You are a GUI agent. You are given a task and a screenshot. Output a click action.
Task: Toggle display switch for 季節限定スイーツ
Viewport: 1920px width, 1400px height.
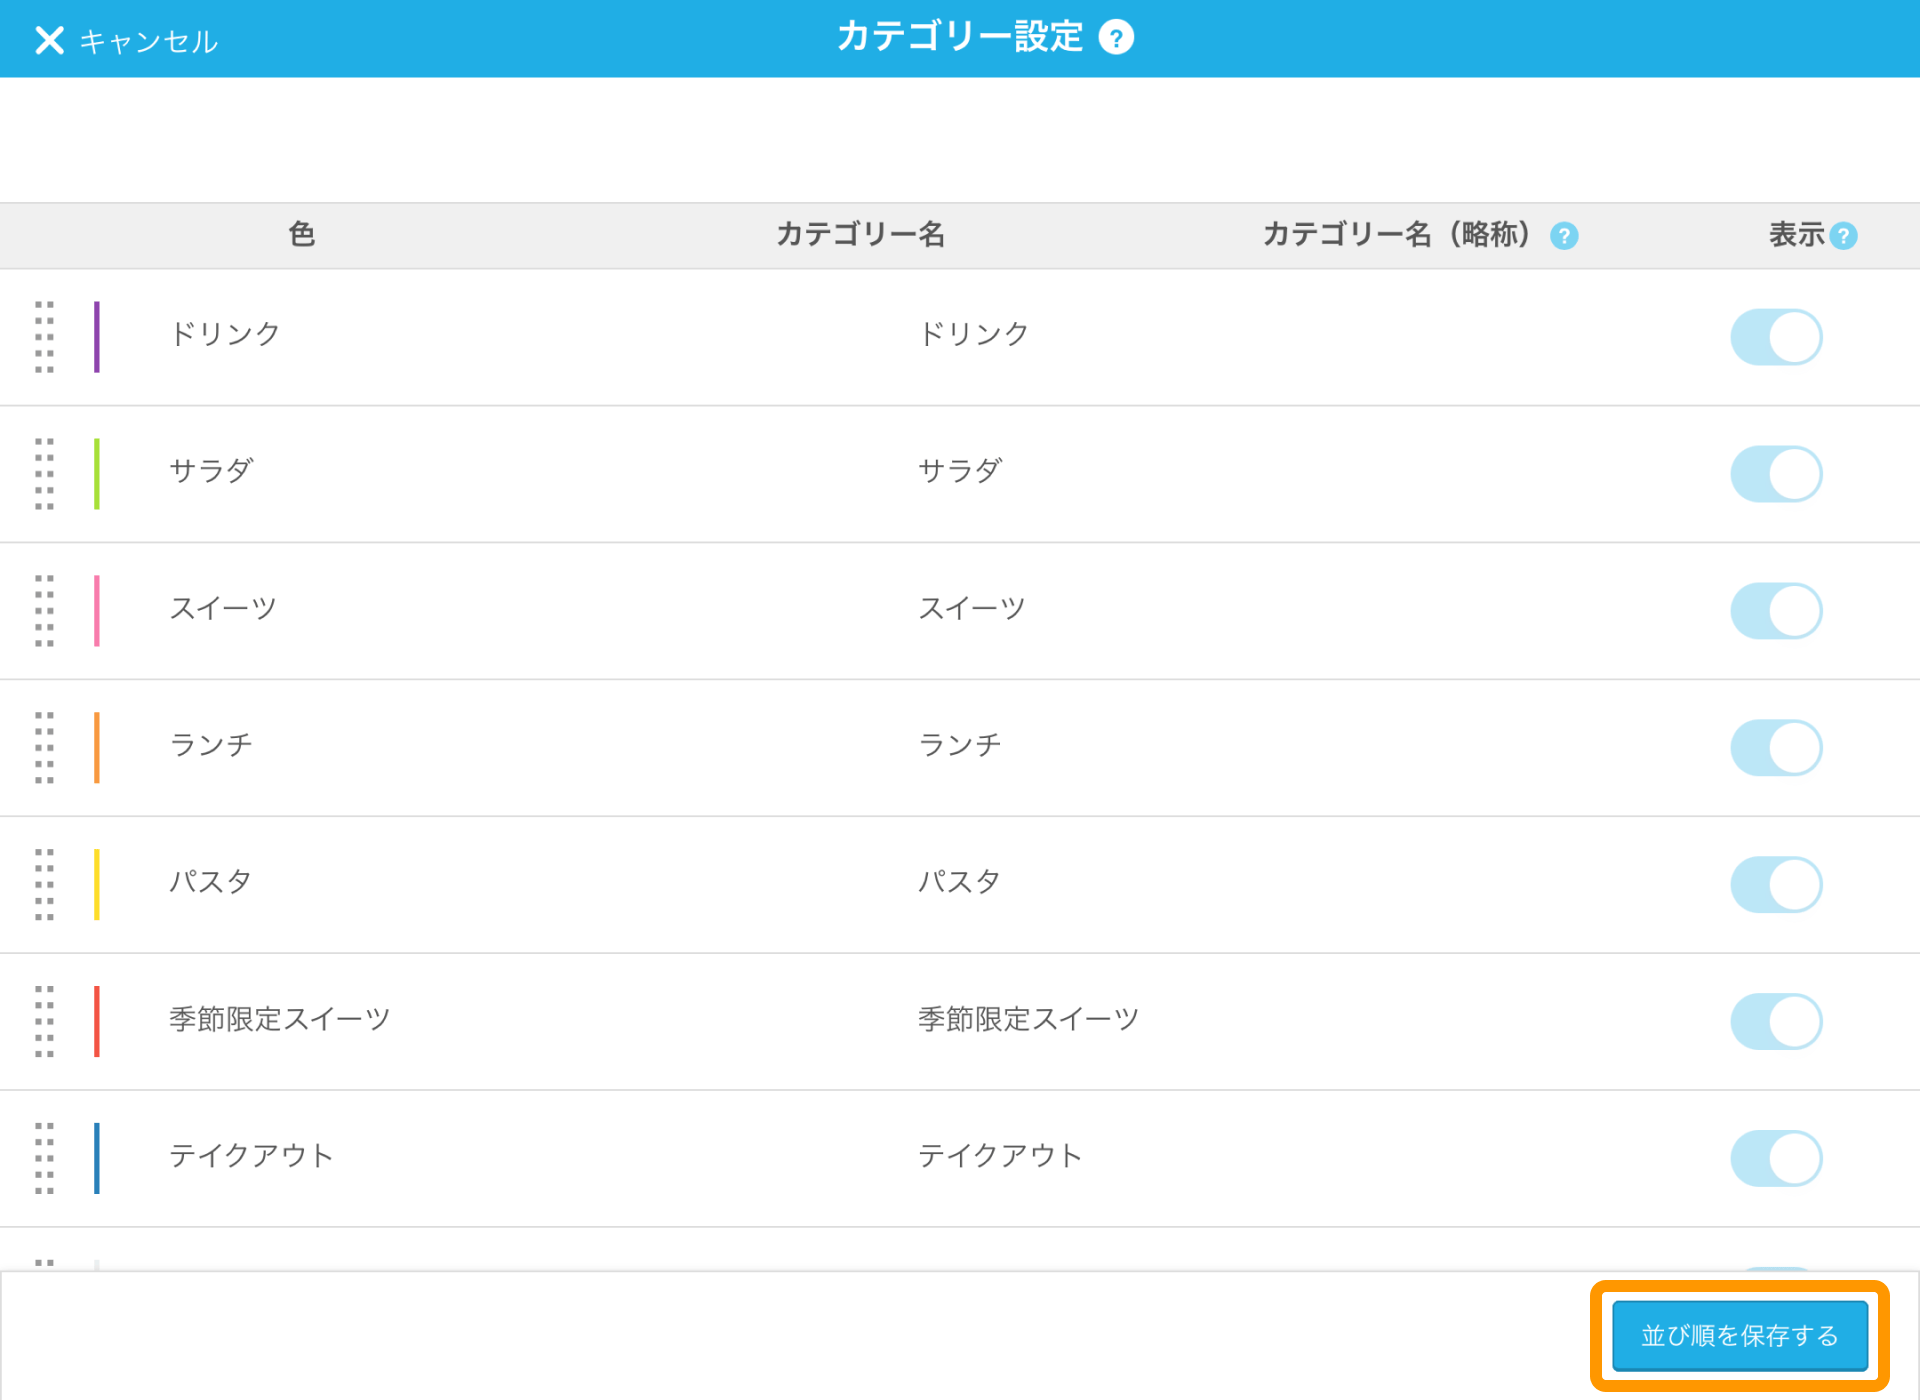[x=1776, y=1022]
